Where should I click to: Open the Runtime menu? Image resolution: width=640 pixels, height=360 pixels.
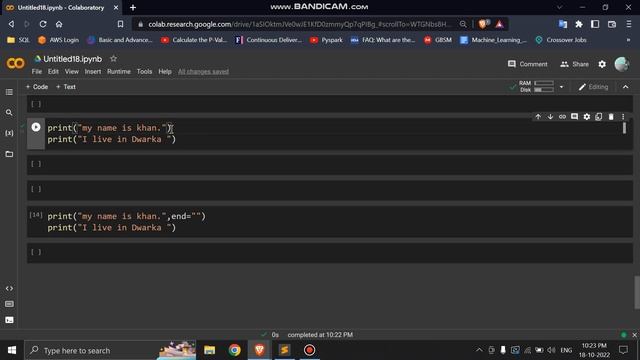(119, 71)
